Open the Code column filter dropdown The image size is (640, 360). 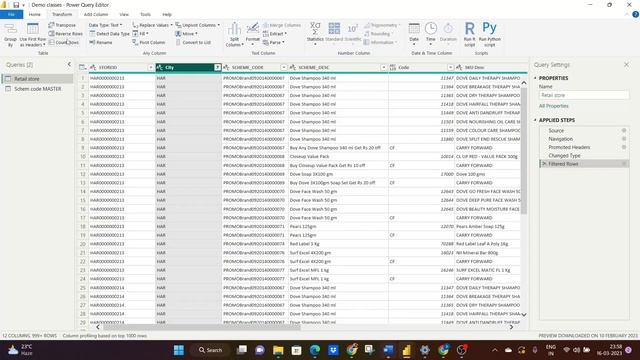click(450, 67)
